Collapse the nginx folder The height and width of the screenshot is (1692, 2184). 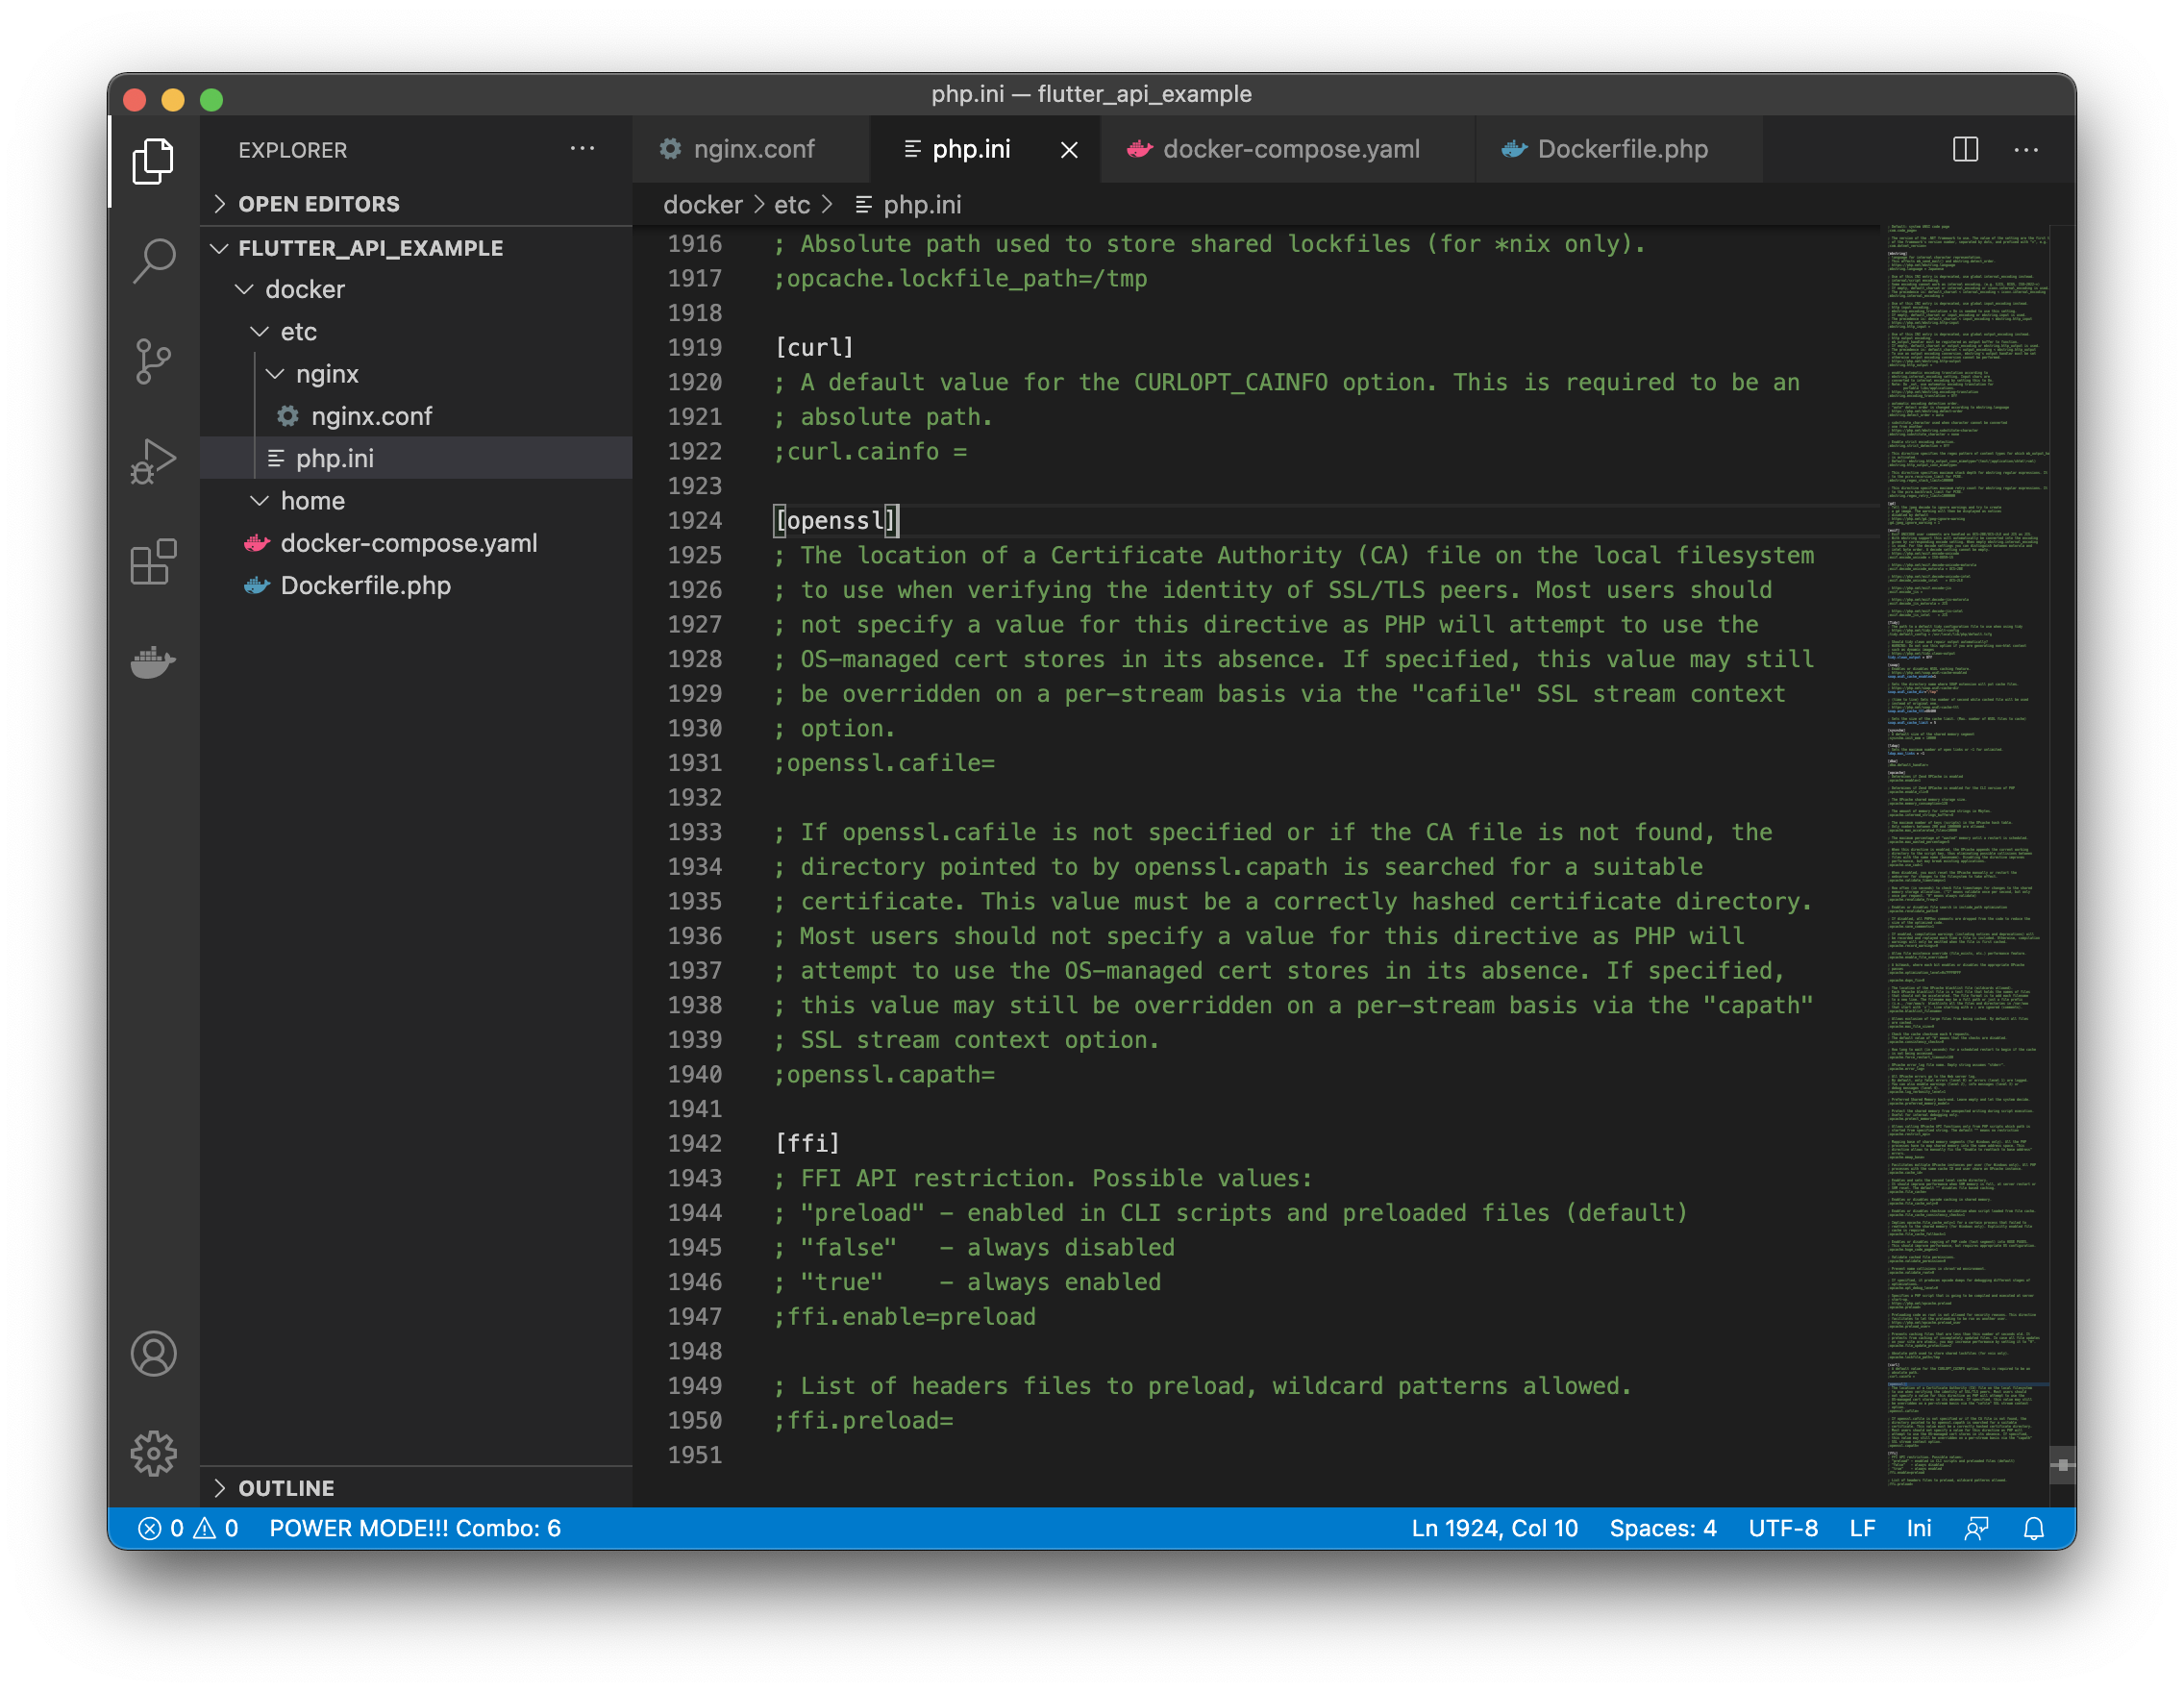326,374
